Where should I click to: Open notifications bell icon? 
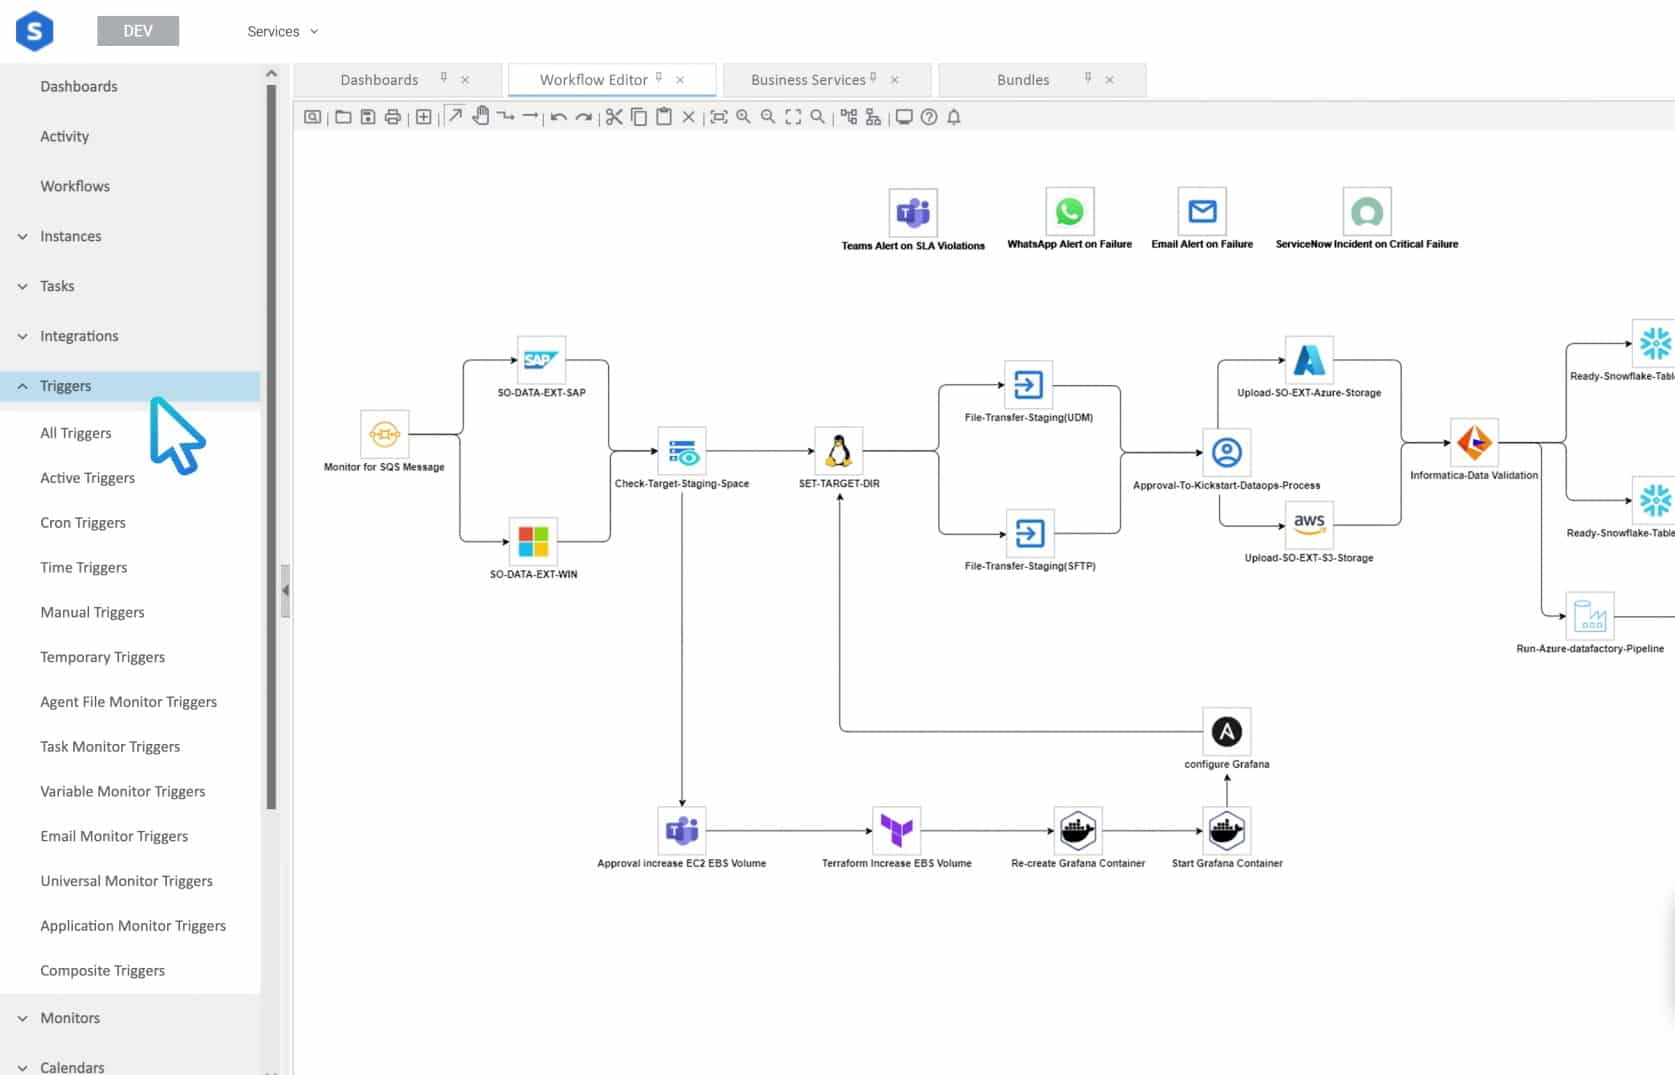(954, 117)
